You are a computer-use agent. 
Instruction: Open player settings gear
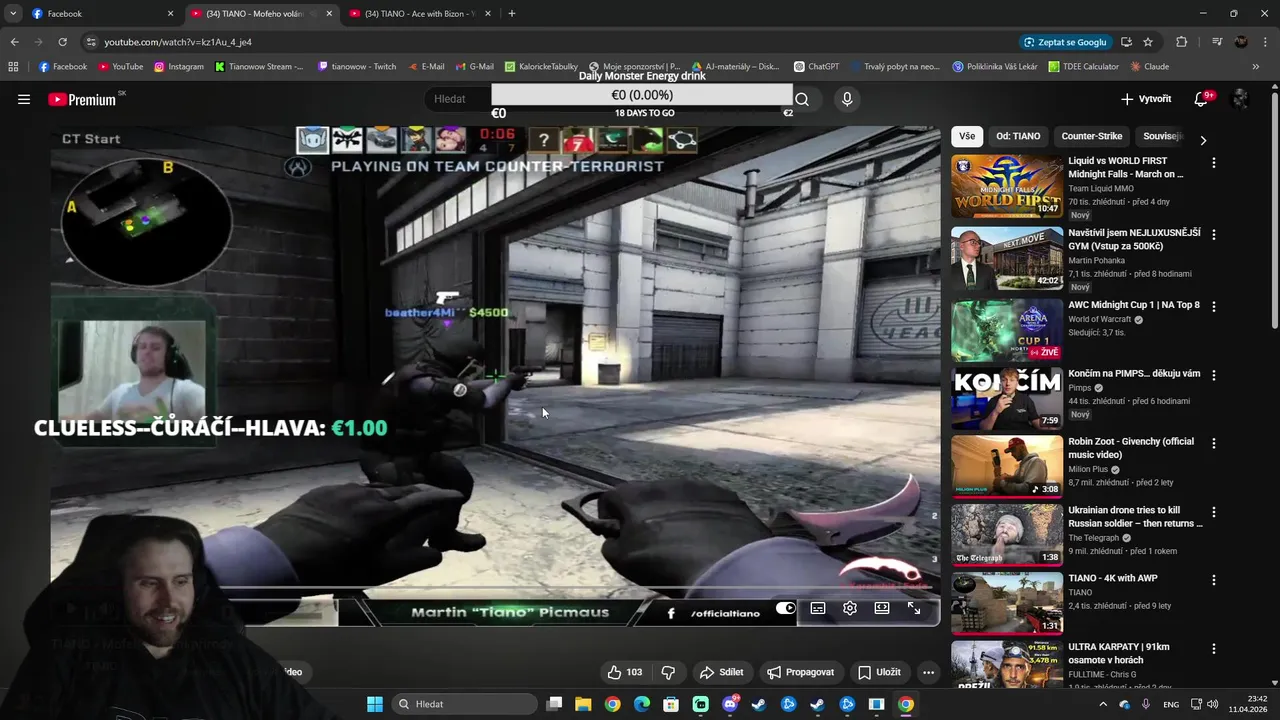(x=850, y=608)
